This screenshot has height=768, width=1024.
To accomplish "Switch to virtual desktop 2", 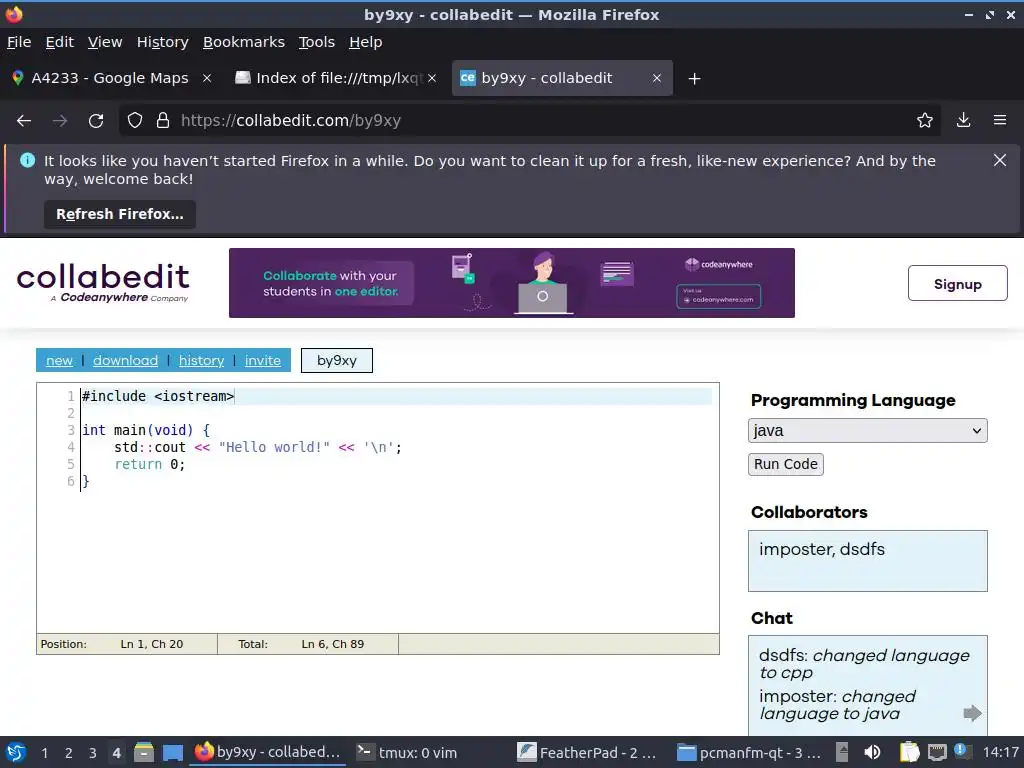I will coord(69,753).
